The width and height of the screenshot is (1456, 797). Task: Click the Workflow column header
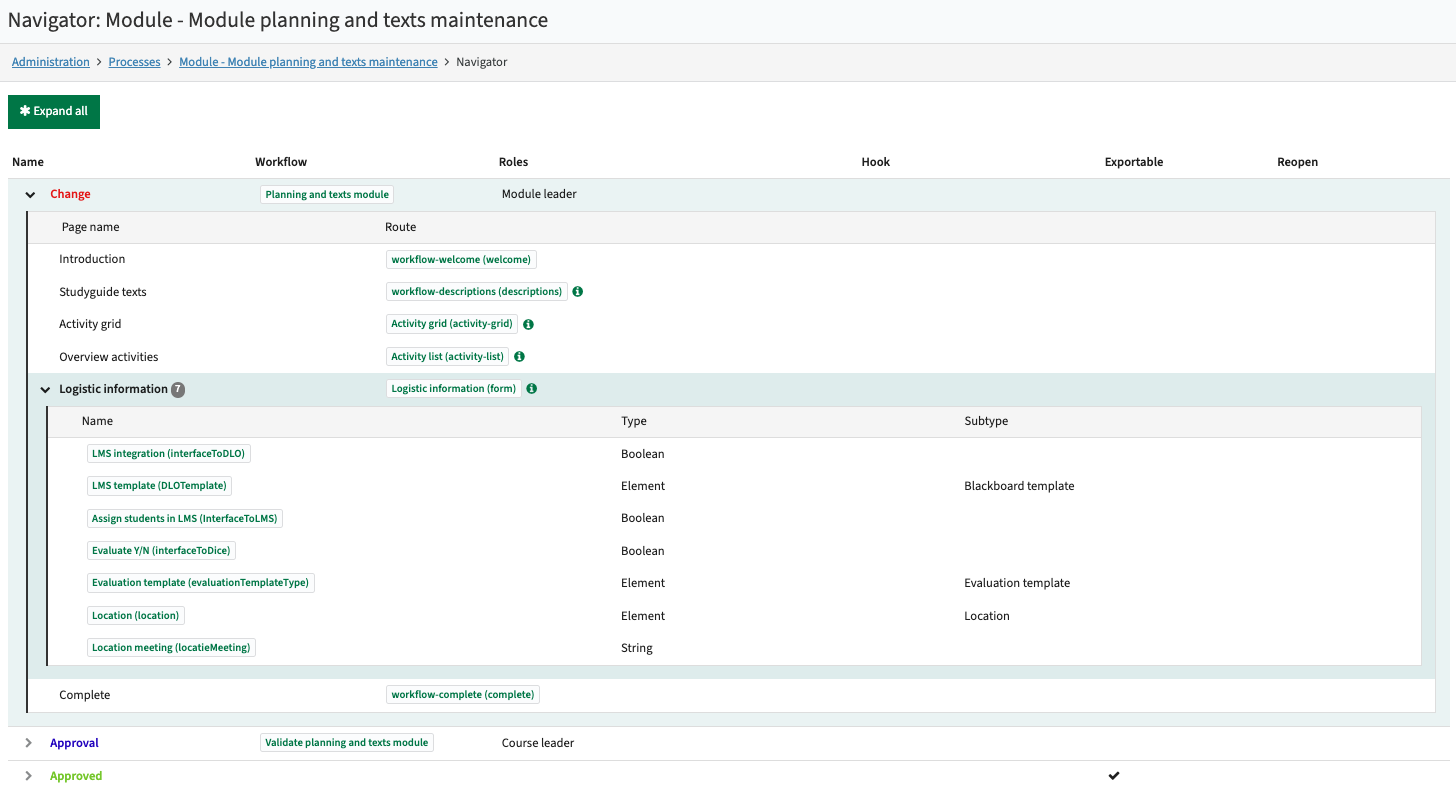[x=281, y=162]
